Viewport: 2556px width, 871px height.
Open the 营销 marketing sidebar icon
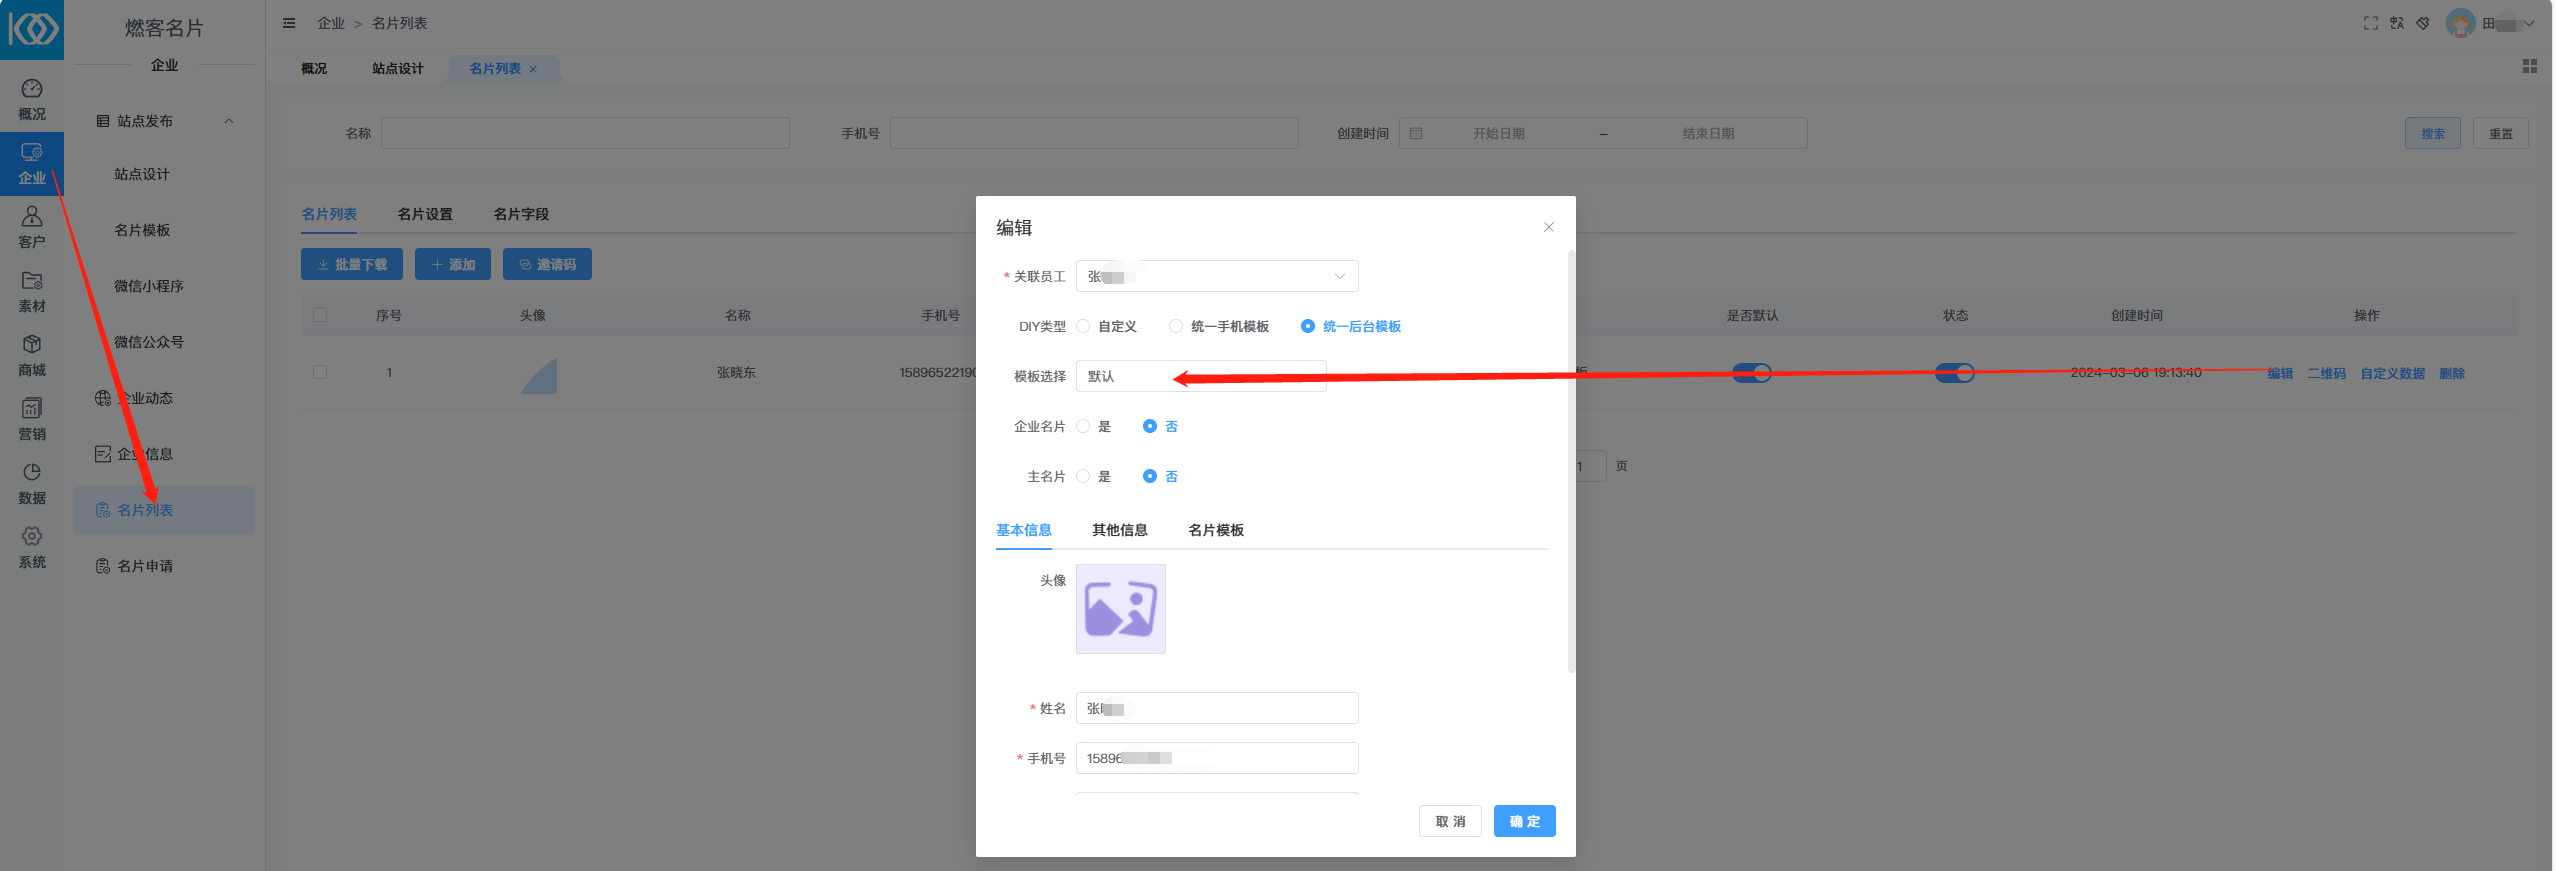pyautogui.click(x=32, y=419)
